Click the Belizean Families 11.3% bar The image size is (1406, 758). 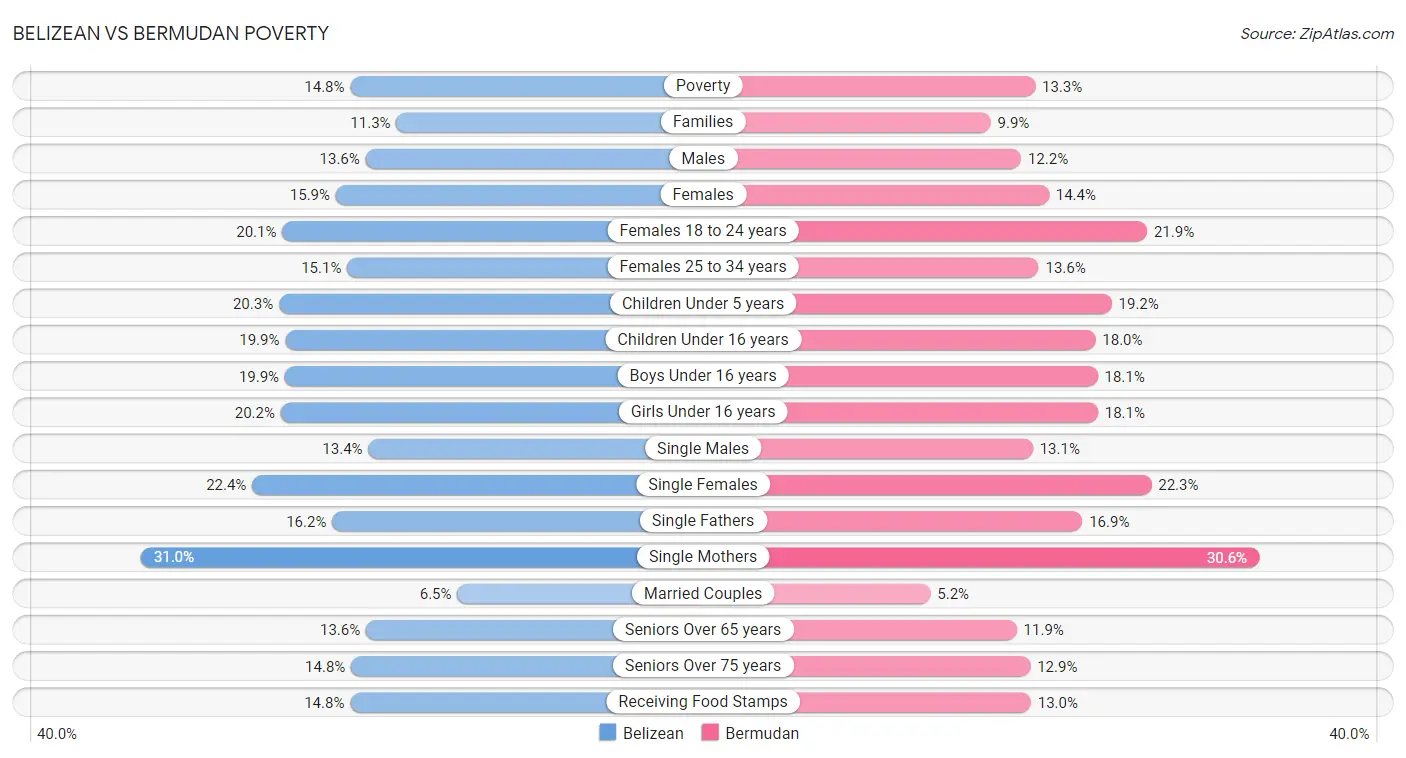[549, 122]
